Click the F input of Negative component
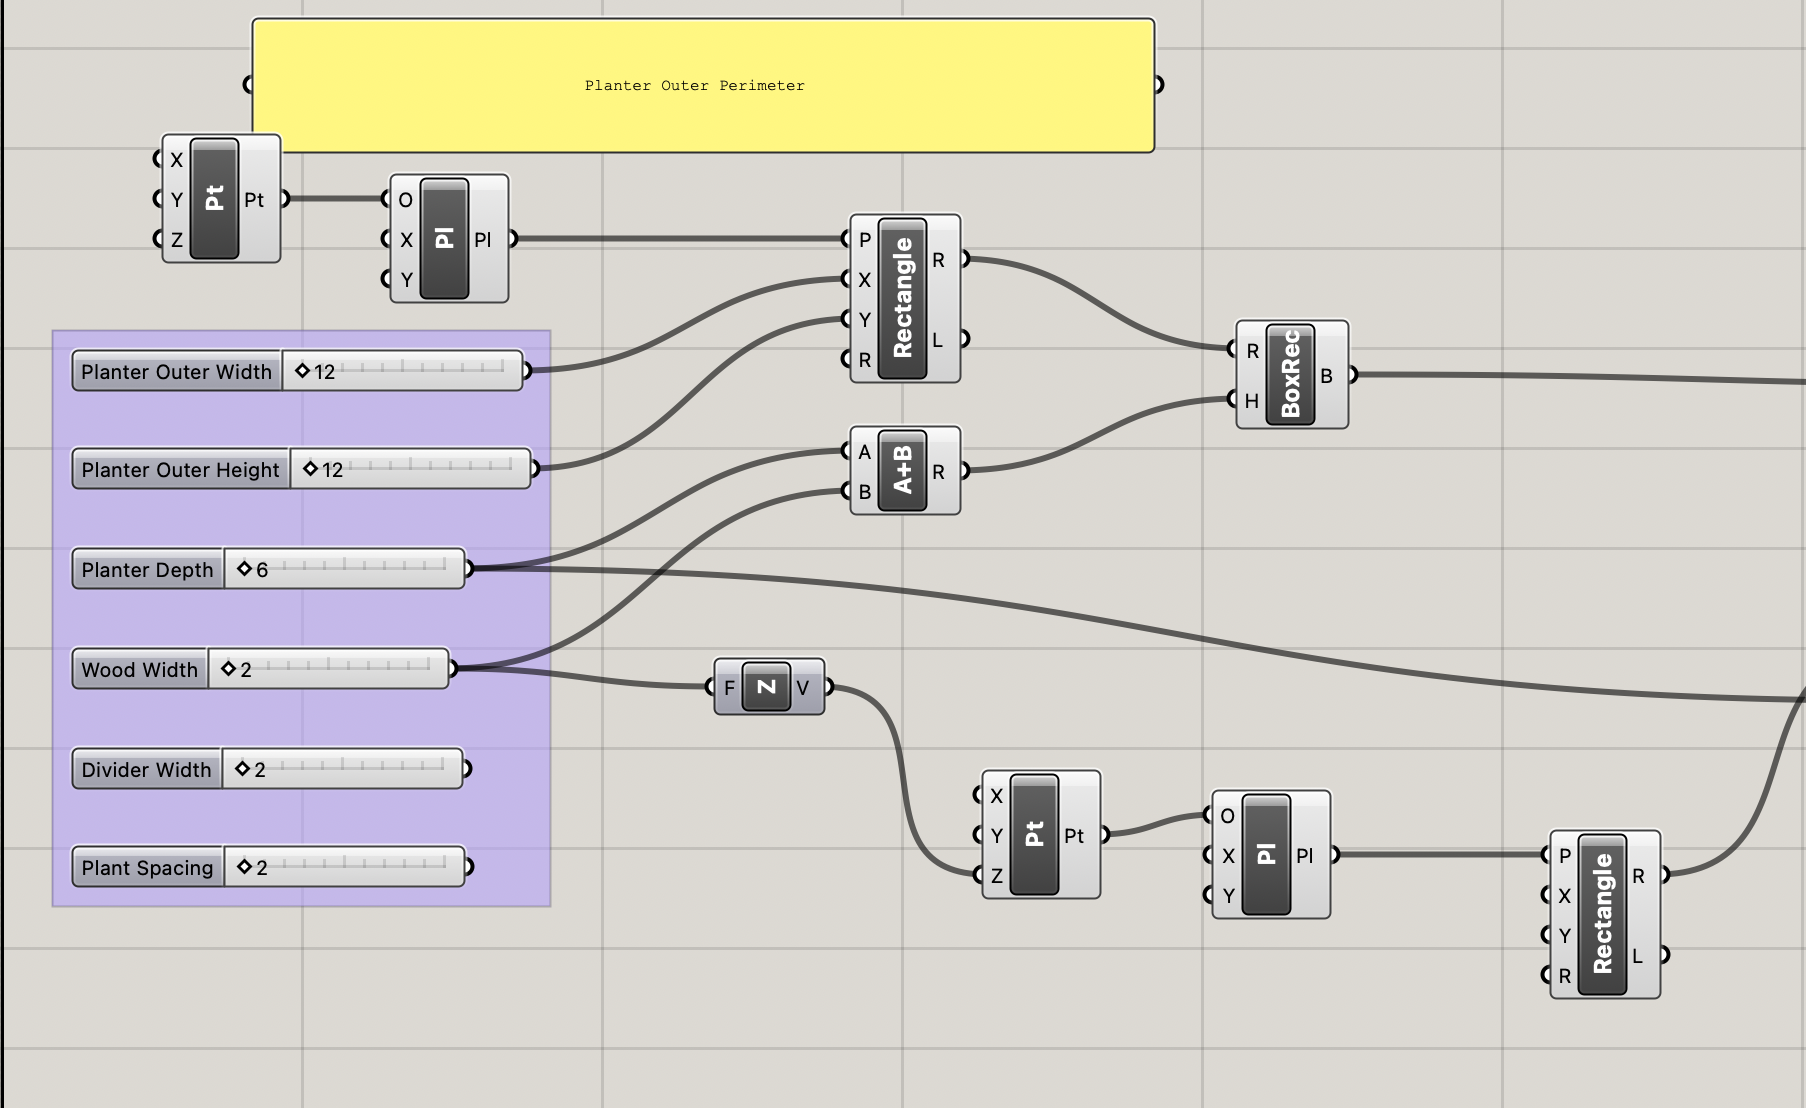 point(729,688)
